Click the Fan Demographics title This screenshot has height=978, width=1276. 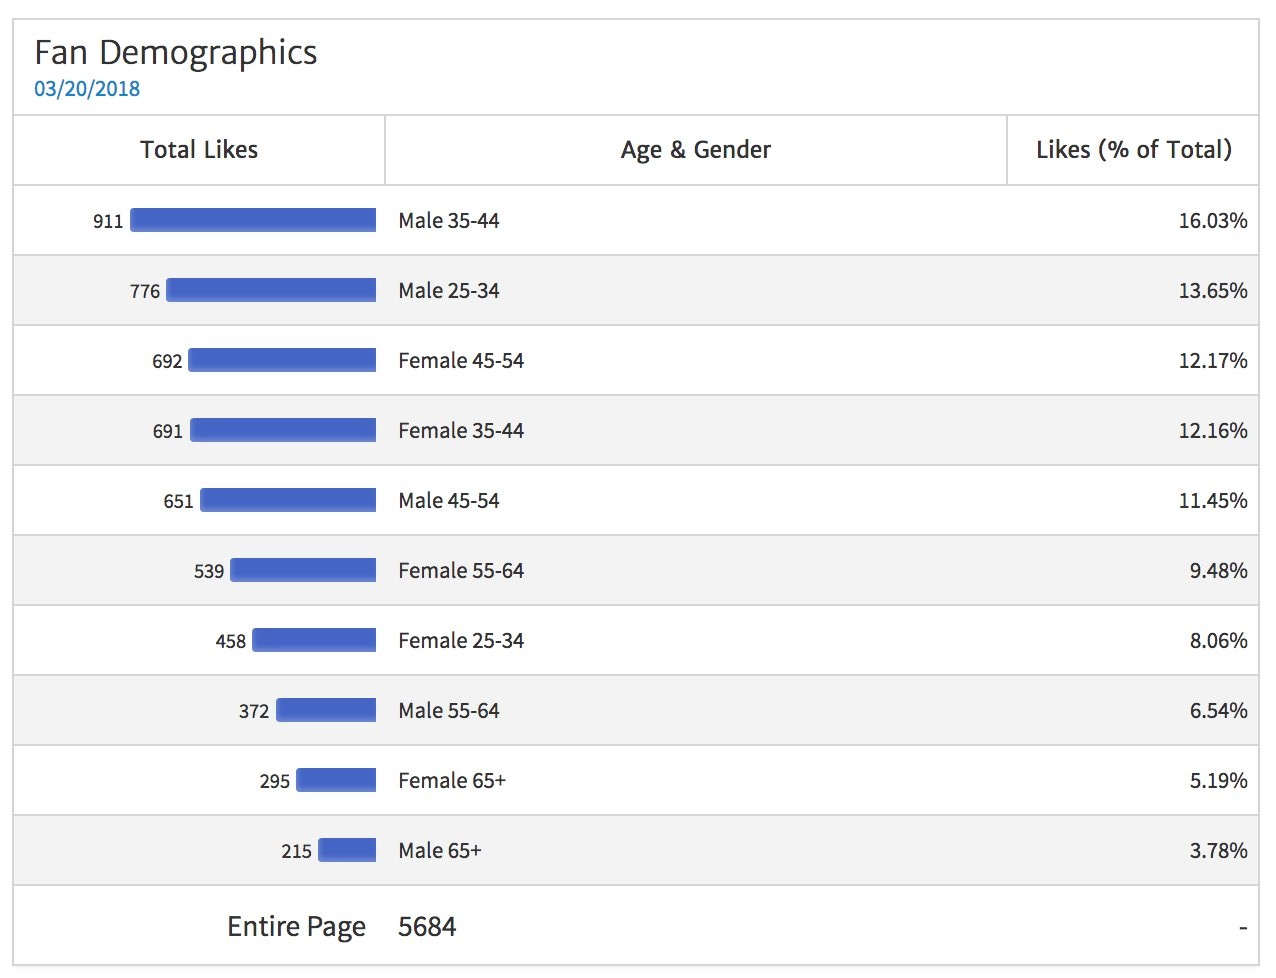(176, 53)
